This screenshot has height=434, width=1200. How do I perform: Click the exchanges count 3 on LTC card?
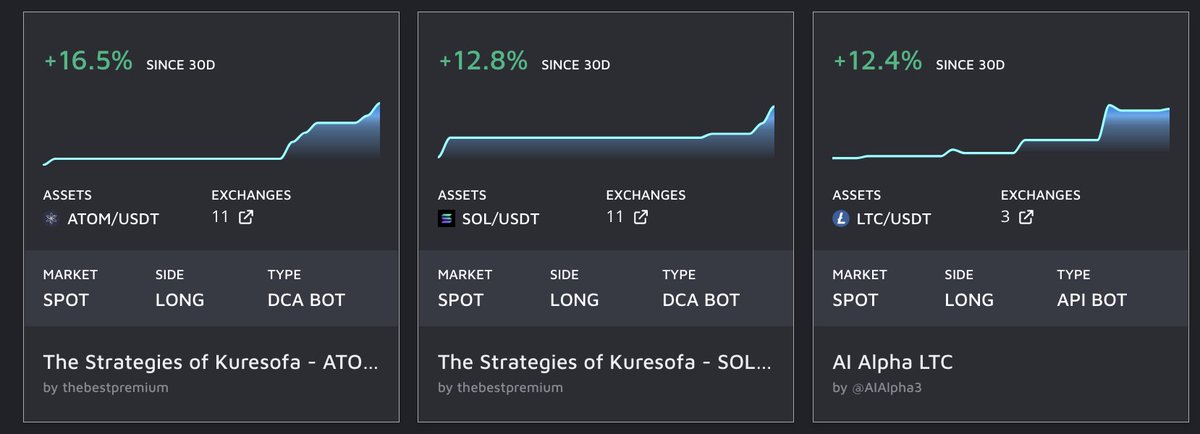[1006, 216]
